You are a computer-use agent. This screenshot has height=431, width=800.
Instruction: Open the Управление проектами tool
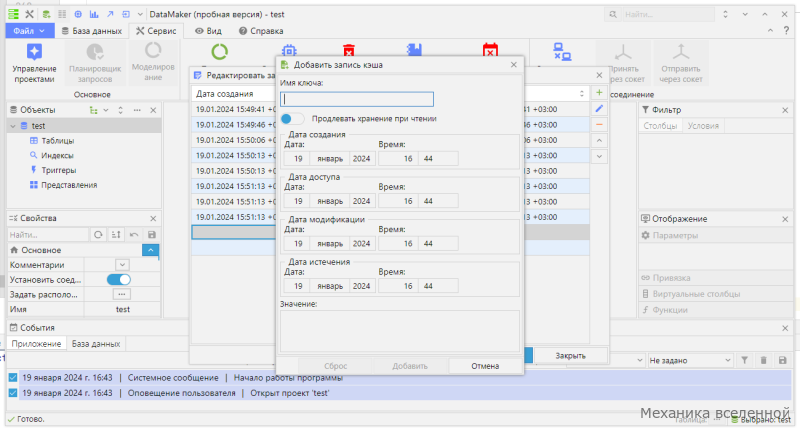(34, 63)
